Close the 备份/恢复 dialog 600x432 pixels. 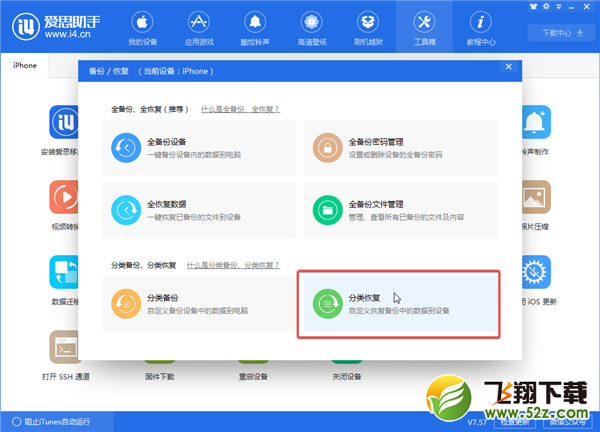point(509,67)
